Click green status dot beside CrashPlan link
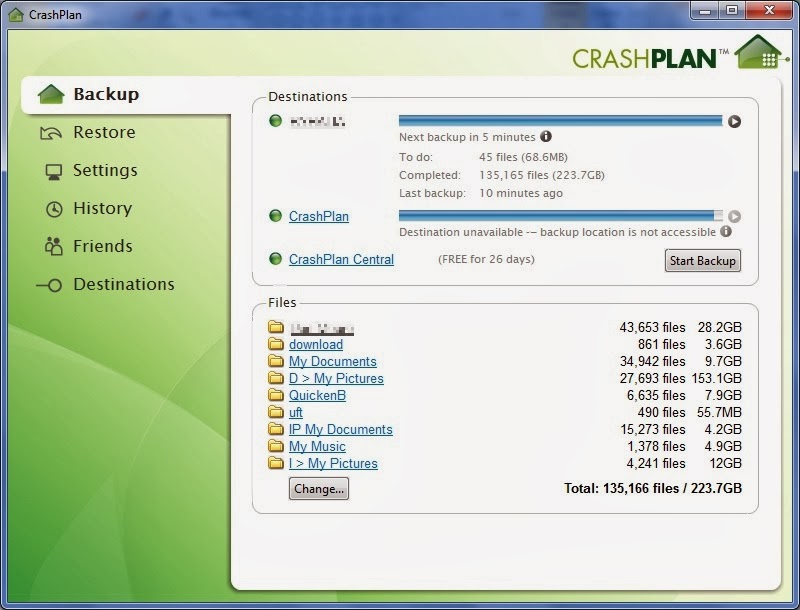 pyautogui.click(x=276, y=216)
